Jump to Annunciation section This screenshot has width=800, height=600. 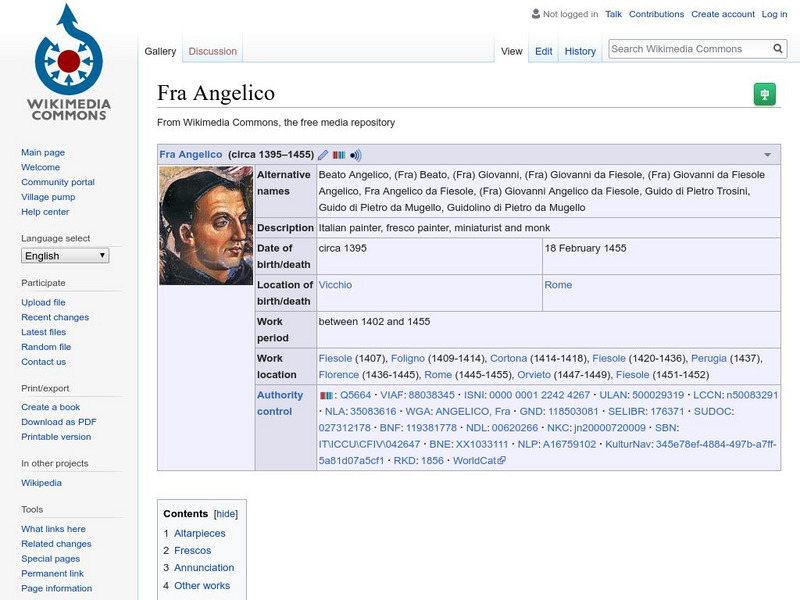[x=204, y=567]
